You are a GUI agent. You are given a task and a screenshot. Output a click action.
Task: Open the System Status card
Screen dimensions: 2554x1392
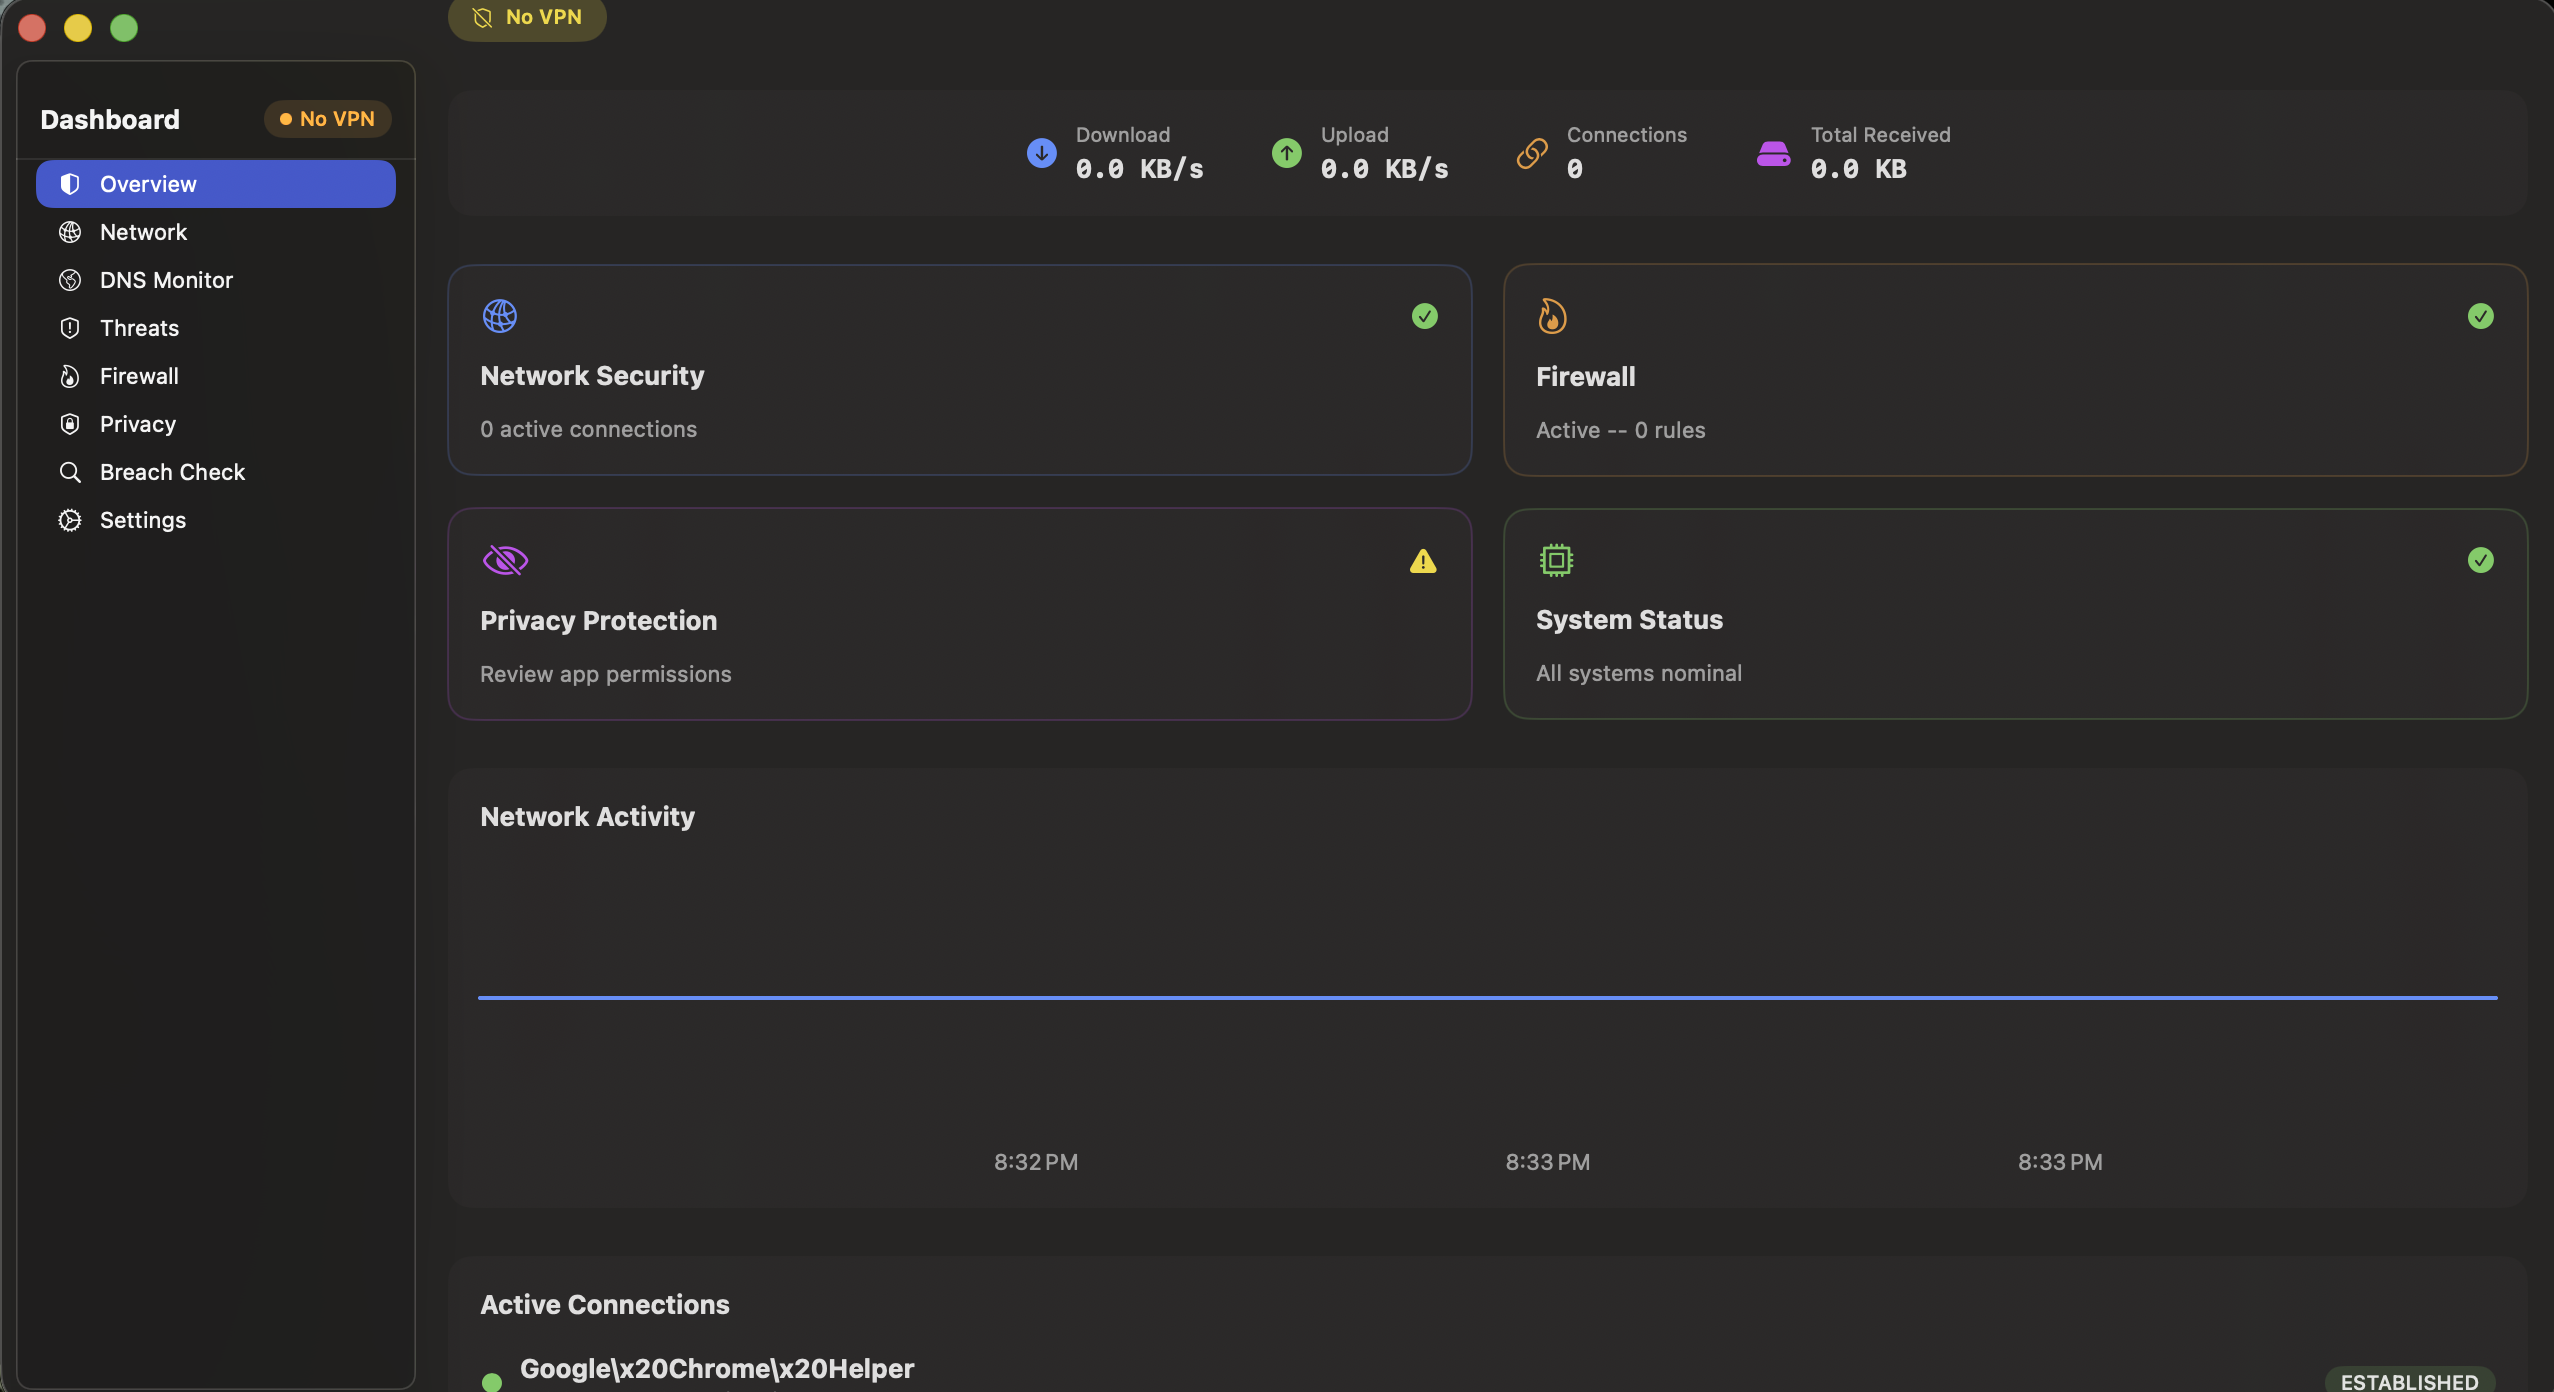coord(2016,614)
